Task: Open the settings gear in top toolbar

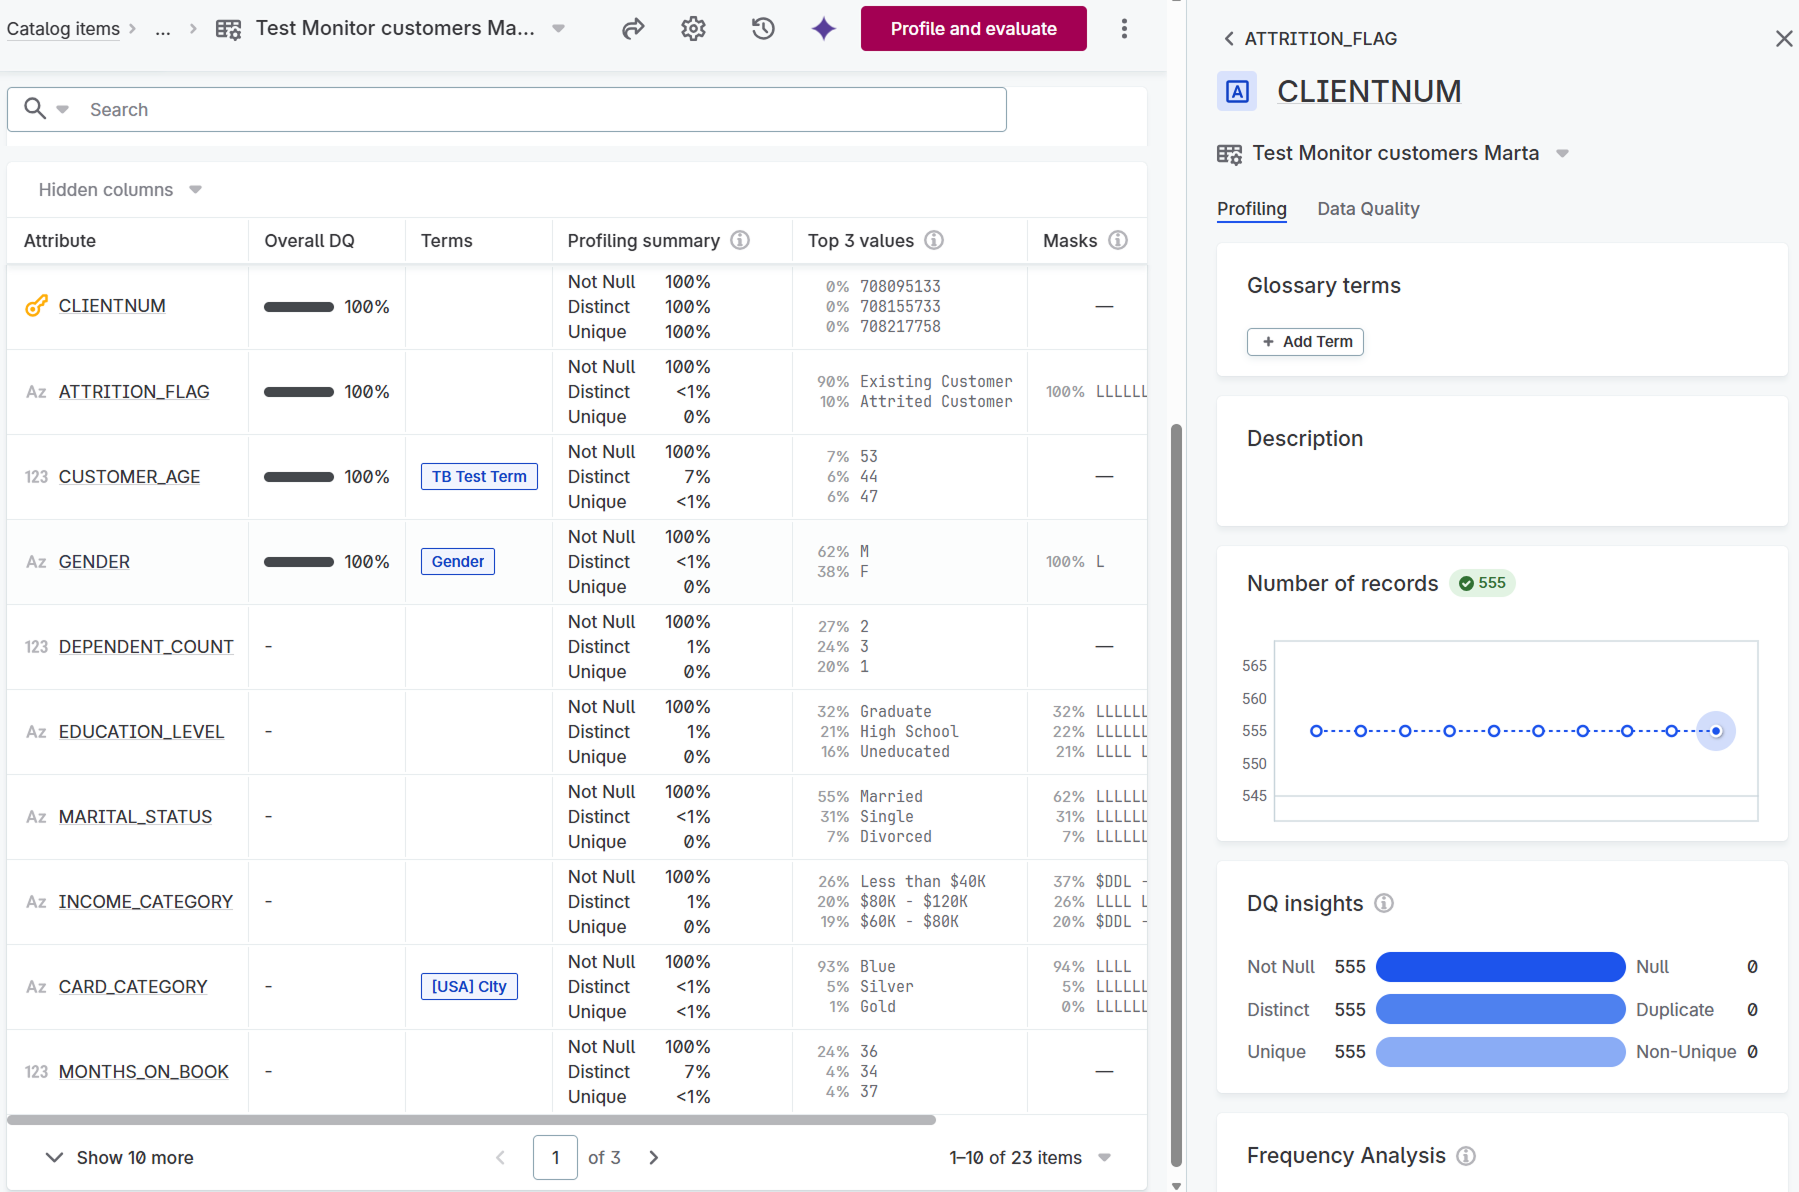Action: pos(693,28)
